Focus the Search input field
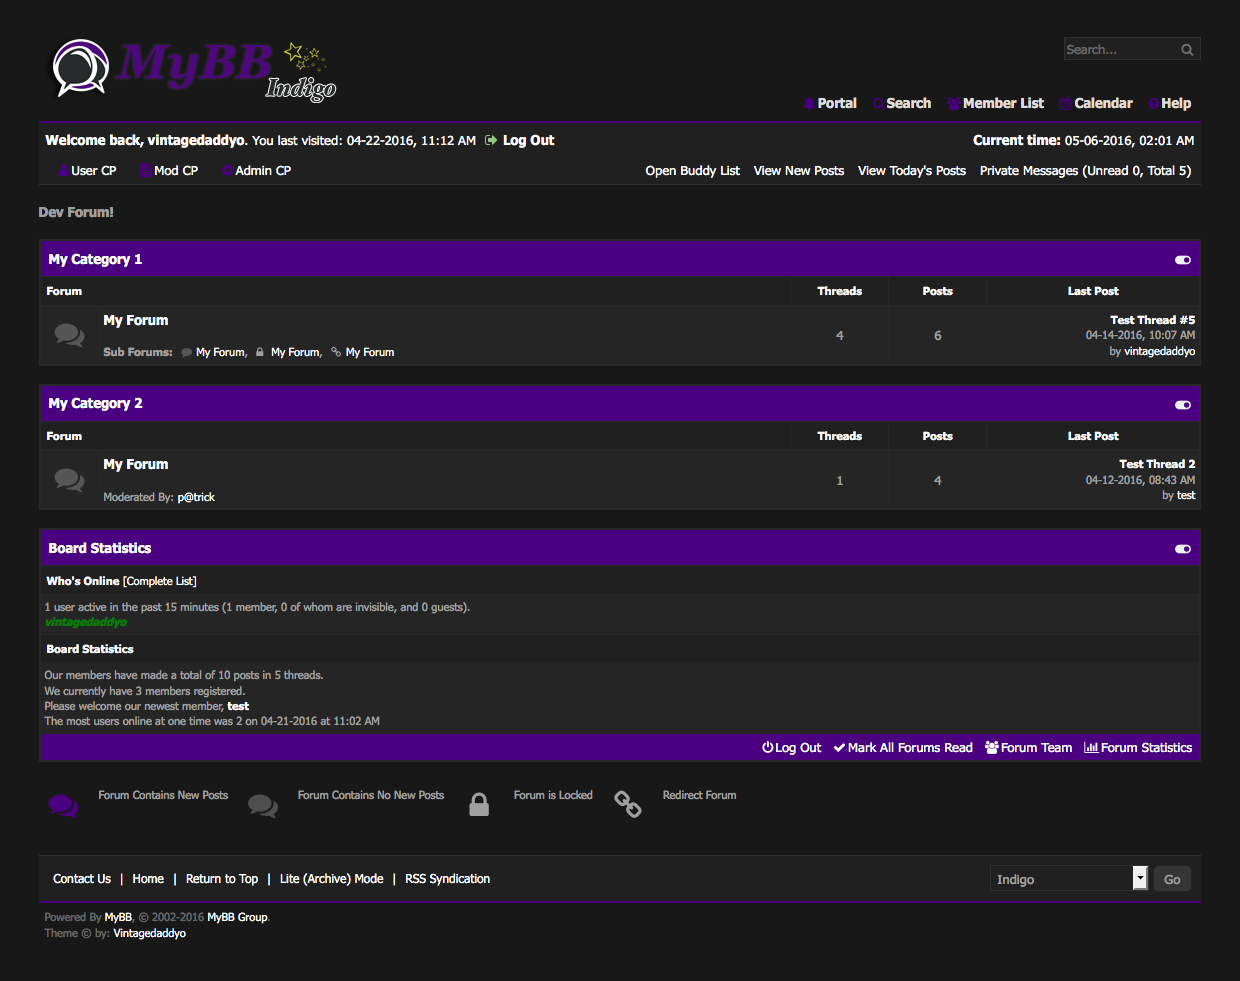This screenshot has height=981, width=1240. (1122, 50)
